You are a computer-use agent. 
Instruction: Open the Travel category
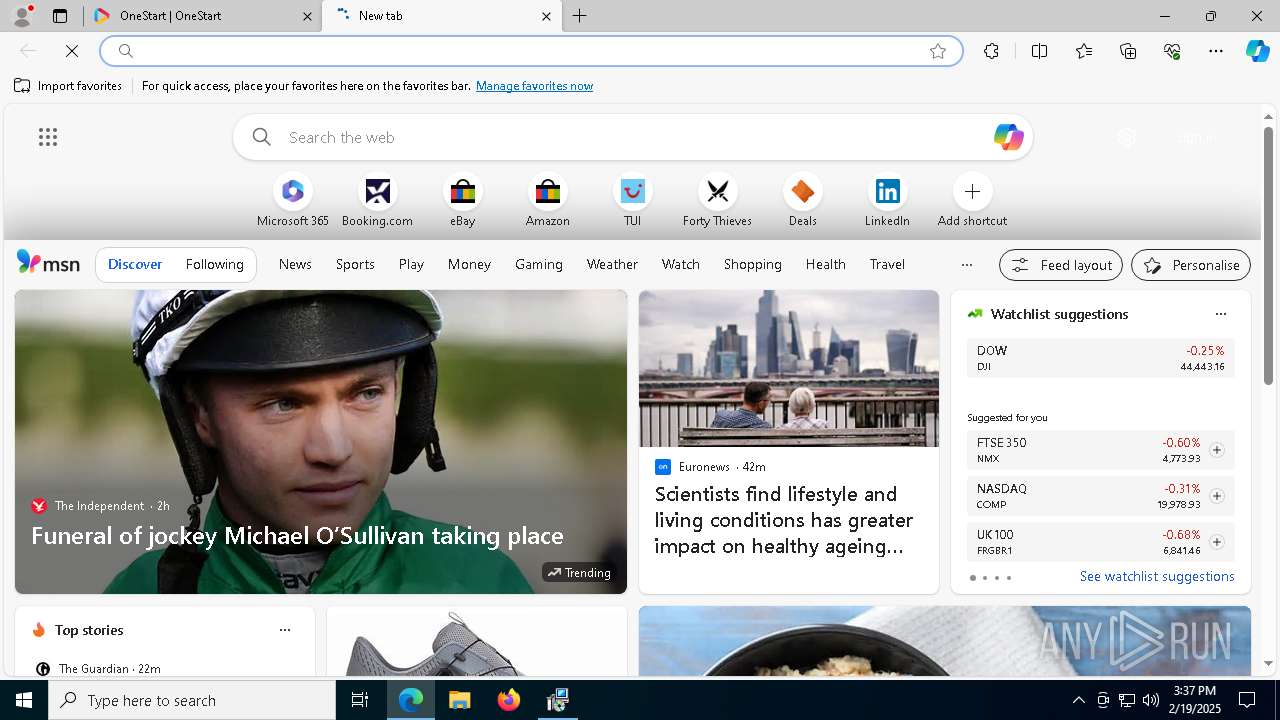pyautogui.click(x=887, y=264)
